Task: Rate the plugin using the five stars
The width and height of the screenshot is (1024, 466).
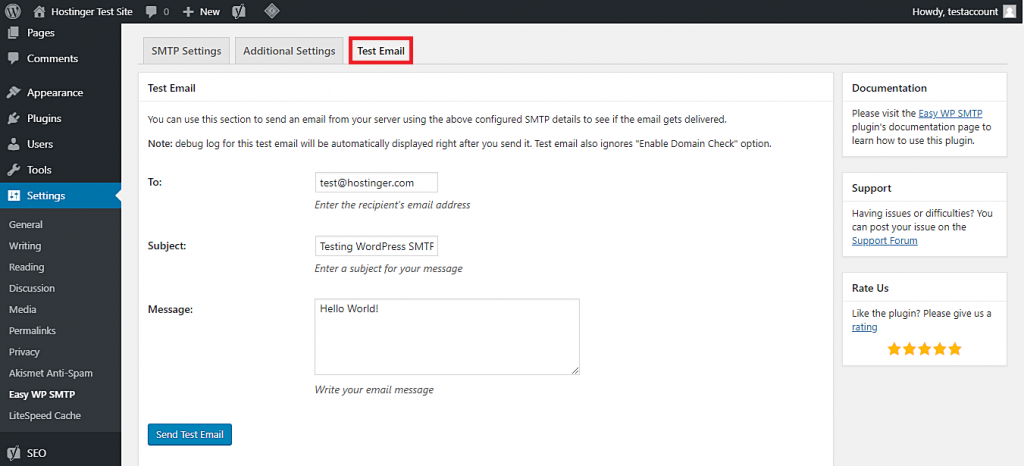Action: pyautogui.click(x=925, y=349)
